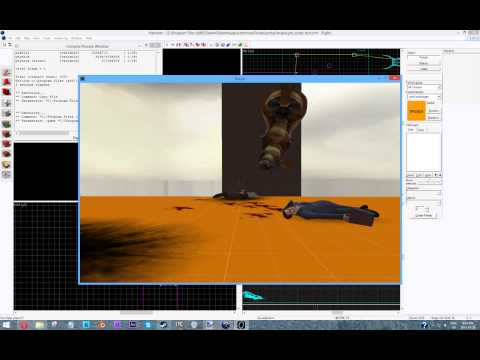The width and height of the screenshot is (480, 360).
Task: Open the Current texture dropdown
Action: 424,97
